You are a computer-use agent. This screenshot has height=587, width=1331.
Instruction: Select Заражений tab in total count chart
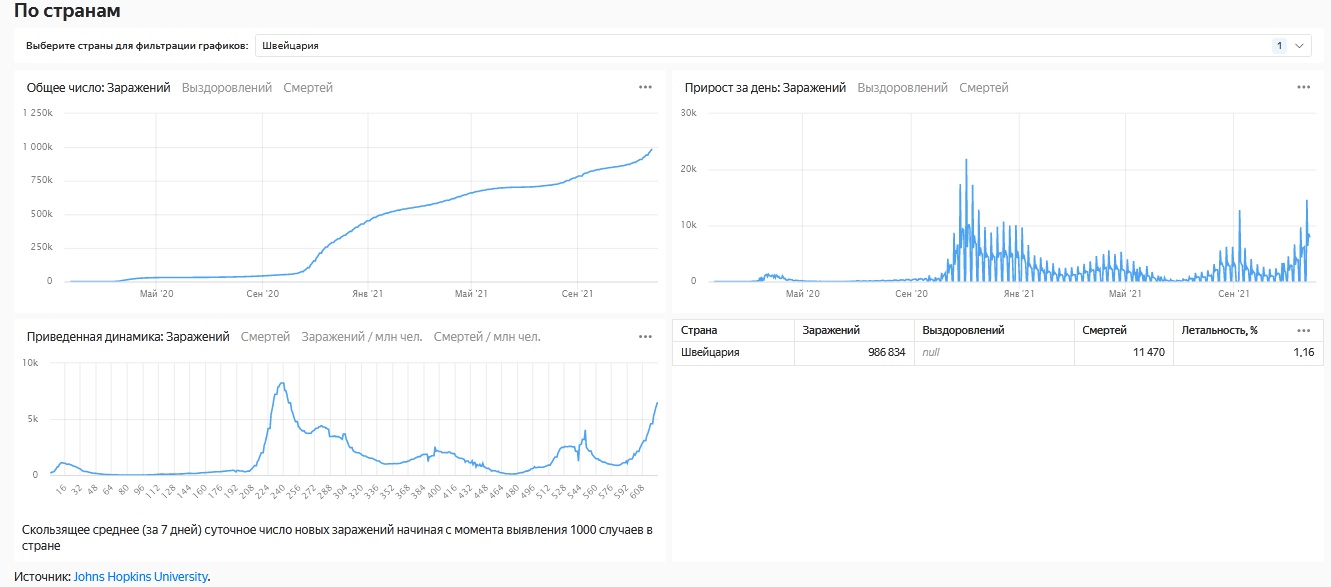(x=138, y=88)
